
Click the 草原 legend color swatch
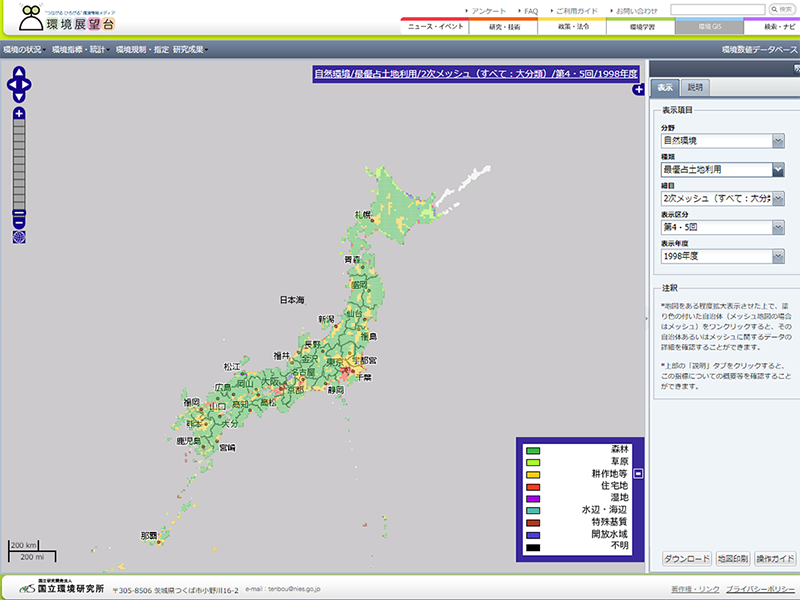(x=533, y=463)
